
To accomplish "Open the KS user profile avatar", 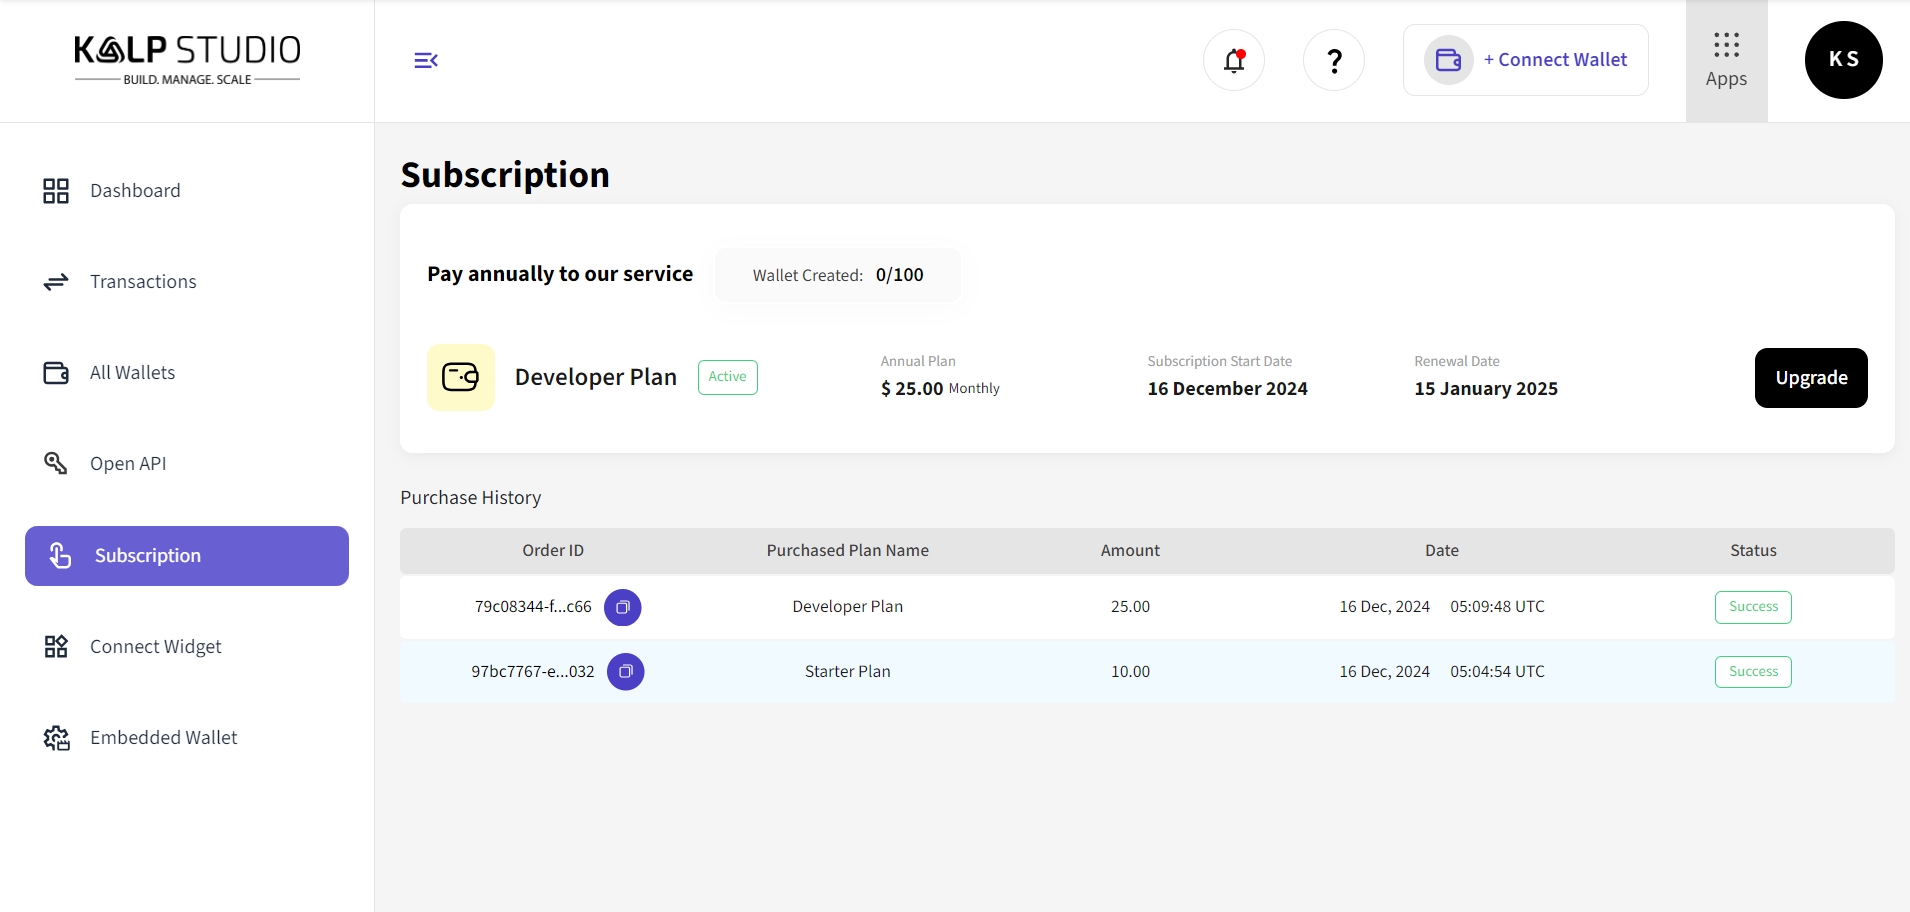I will pyautogui.click(x=1843, y=60).
